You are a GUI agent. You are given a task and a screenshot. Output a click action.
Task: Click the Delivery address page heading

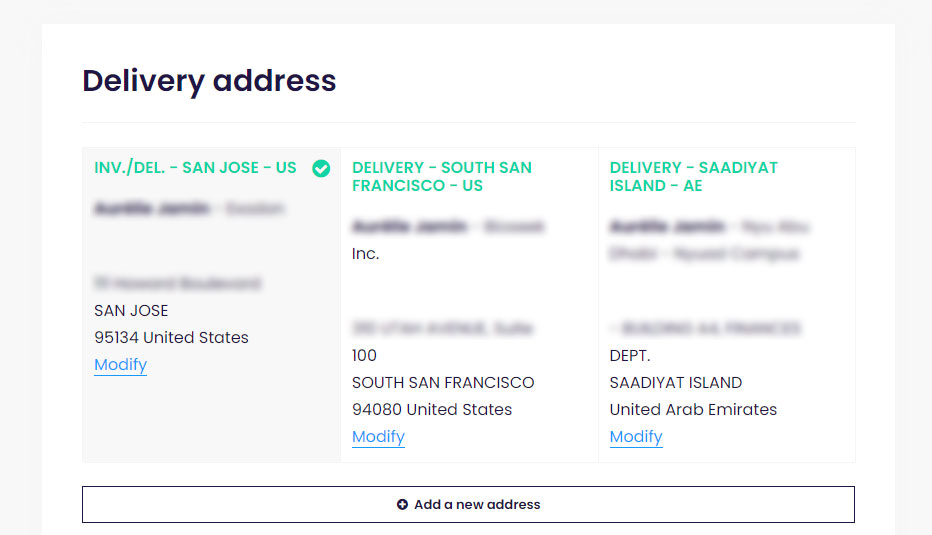pyautogui.click(x=209, y=81)
